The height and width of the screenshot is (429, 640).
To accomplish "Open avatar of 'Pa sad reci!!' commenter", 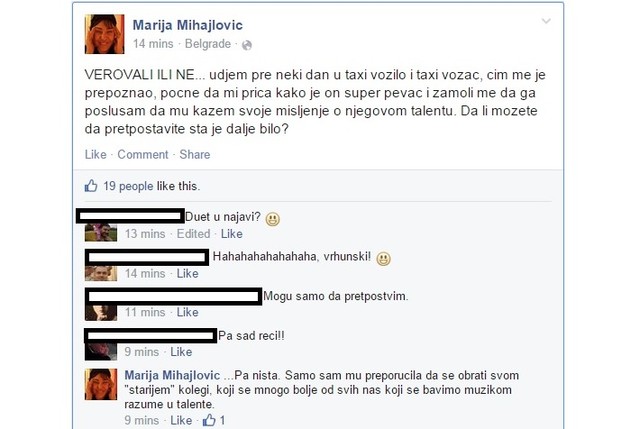I will pyautogui.click(x=101, y=351).
